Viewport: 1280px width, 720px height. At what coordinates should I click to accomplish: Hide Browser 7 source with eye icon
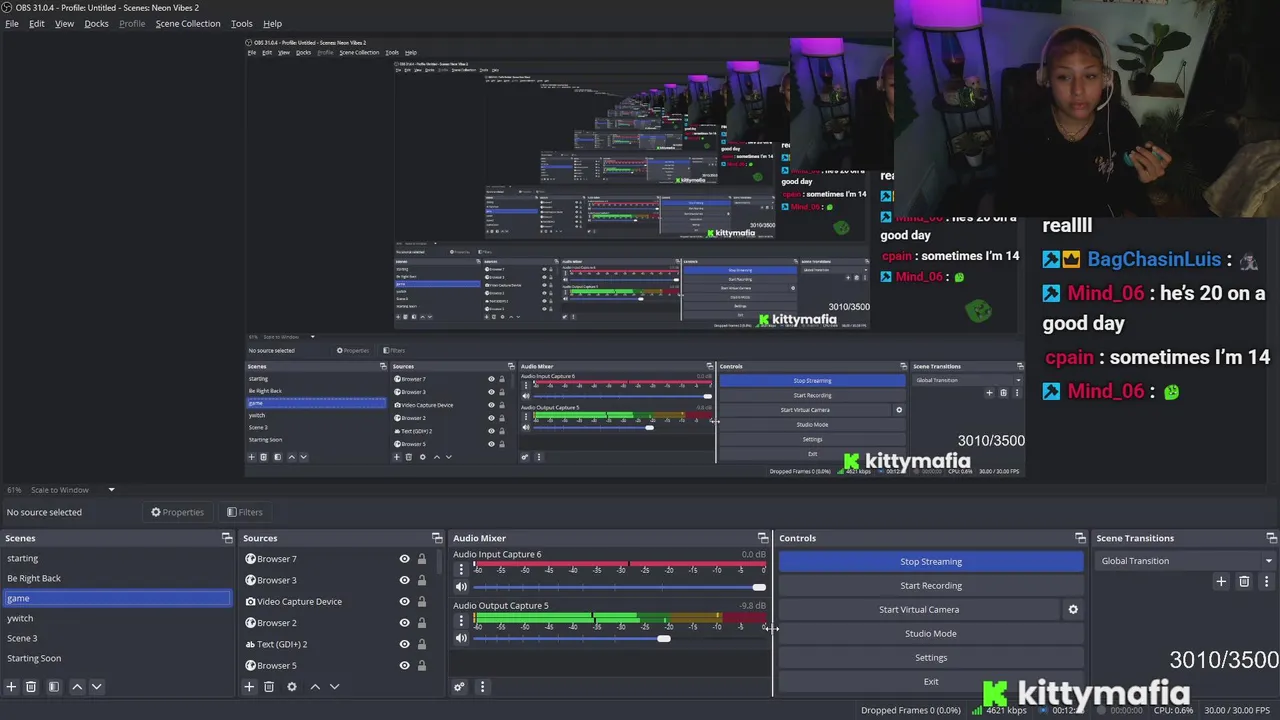(404, 559)
